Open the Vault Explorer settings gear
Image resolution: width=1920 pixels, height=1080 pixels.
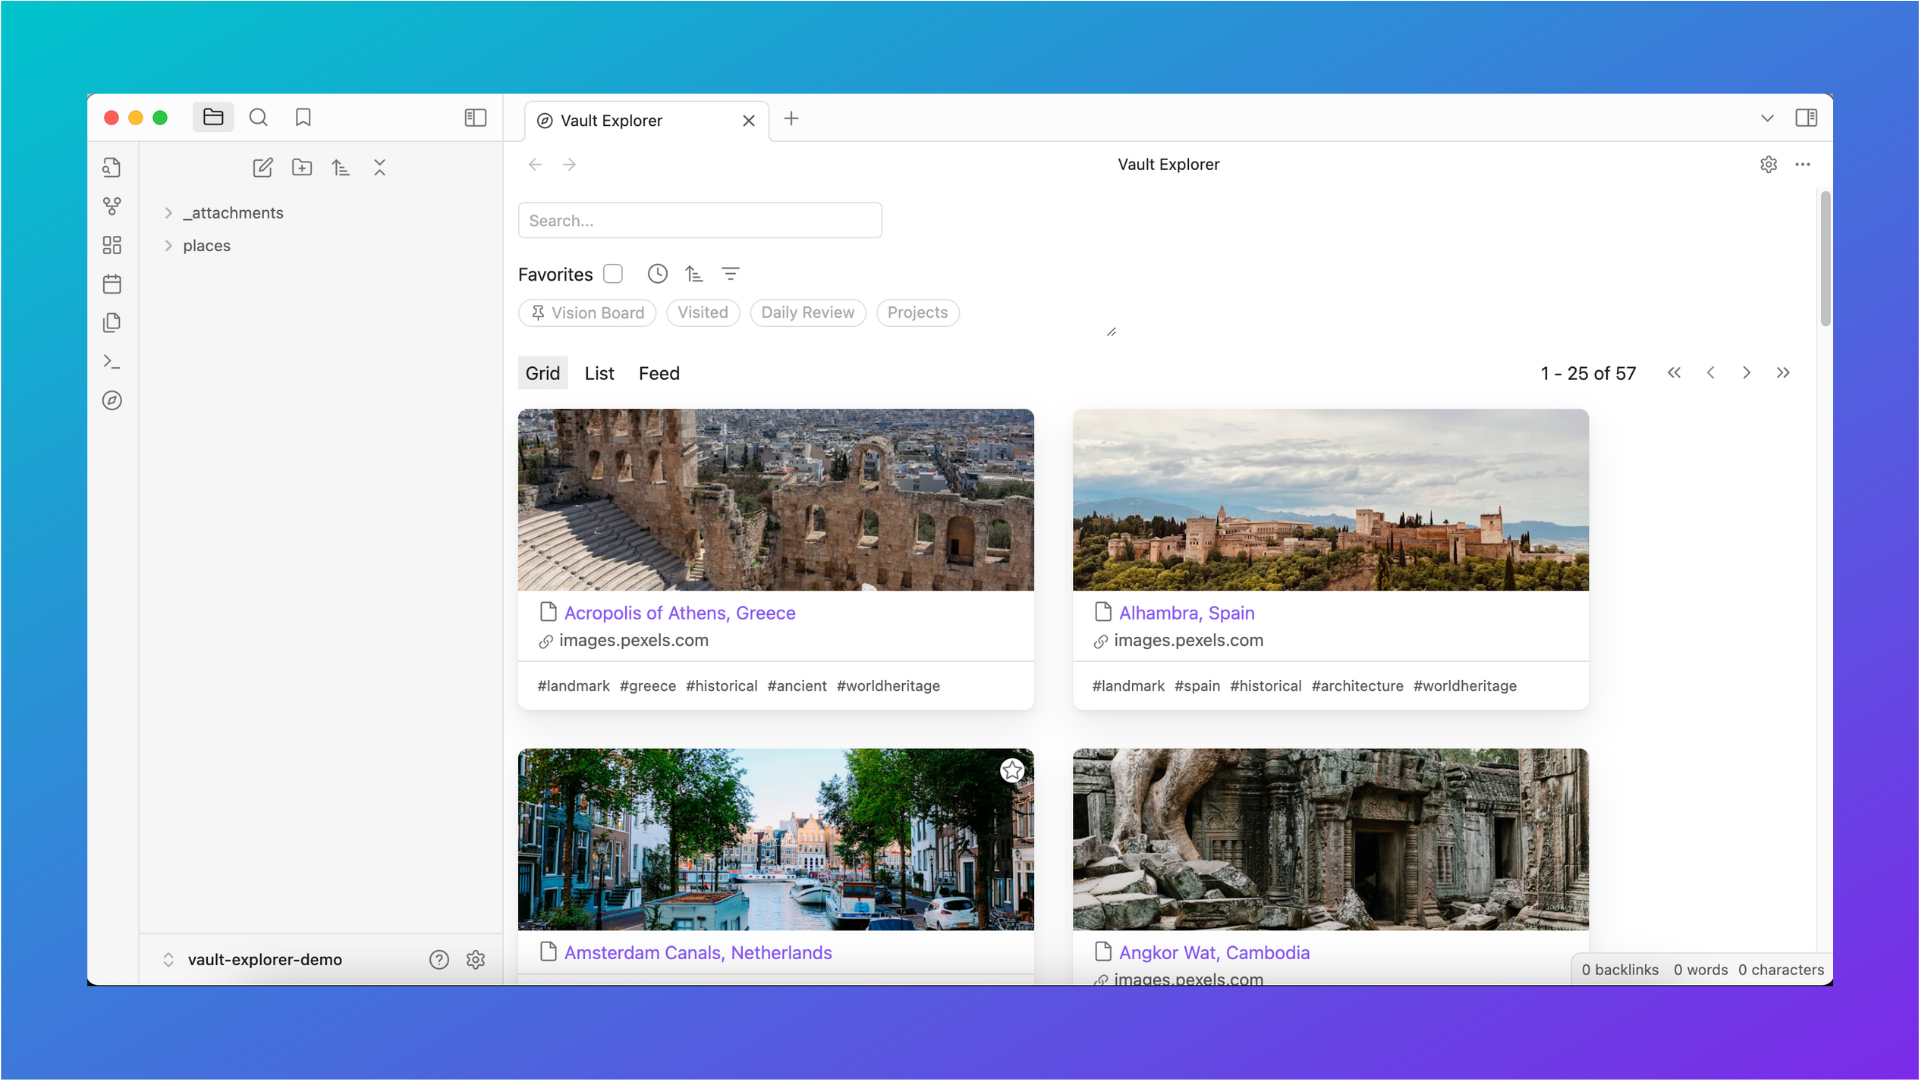[1768, 165]
